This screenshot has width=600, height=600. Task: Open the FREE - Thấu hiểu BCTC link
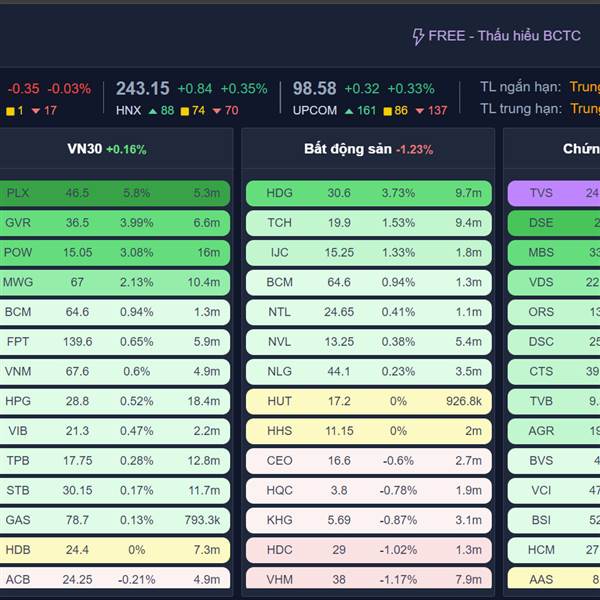497,36
